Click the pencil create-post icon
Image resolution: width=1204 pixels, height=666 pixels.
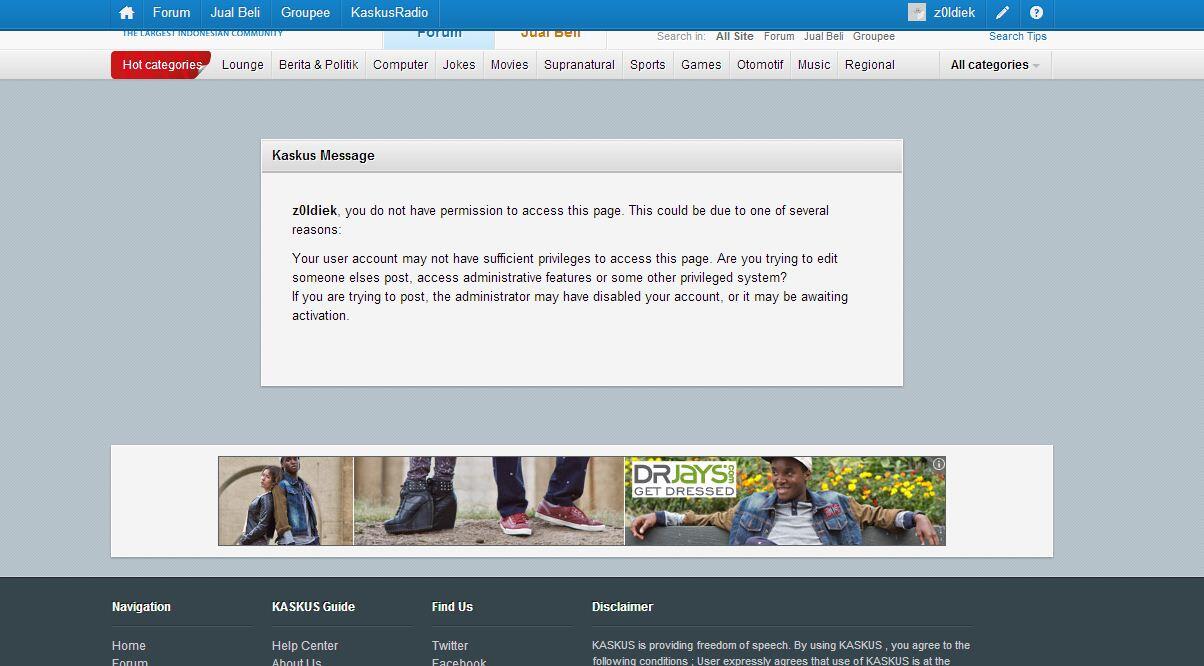tap(1002, 13)
